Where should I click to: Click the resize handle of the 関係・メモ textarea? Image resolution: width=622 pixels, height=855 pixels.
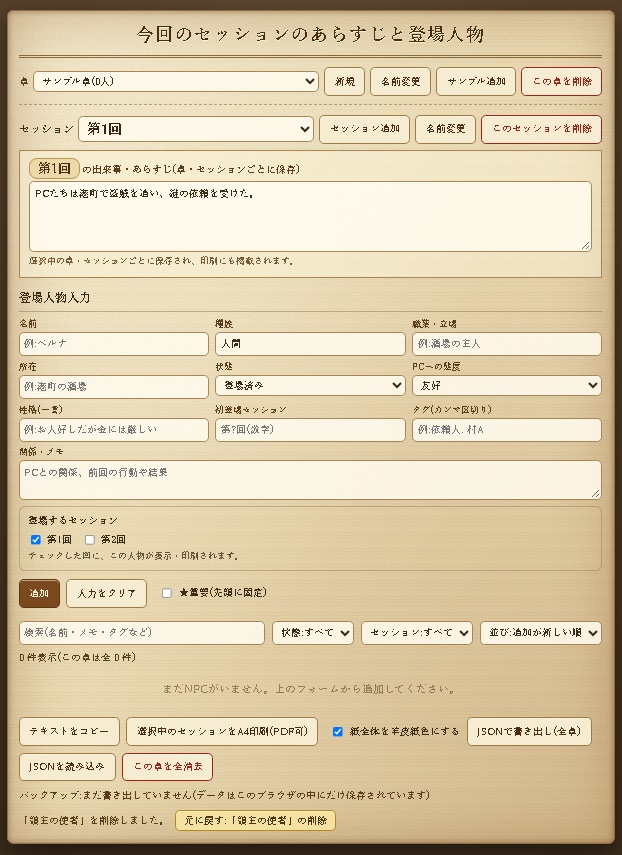pos(596,494)
